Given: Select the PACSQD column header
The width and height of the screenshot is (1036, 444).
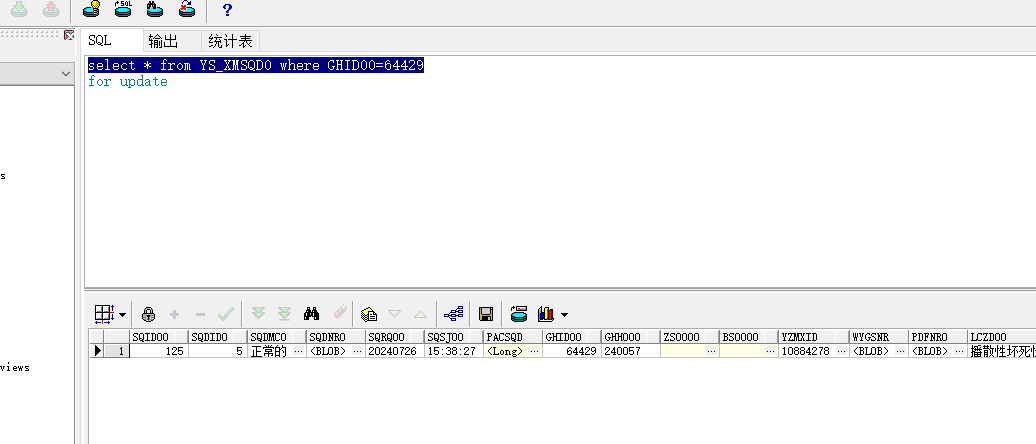Looking at the screenshot, I should pyautogui.click(x=513, y=337).
